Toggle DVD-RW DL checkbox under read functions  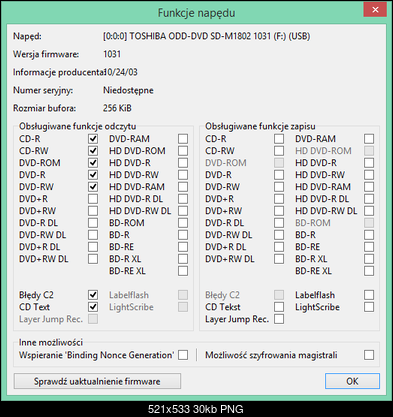[x=93, y=235]
